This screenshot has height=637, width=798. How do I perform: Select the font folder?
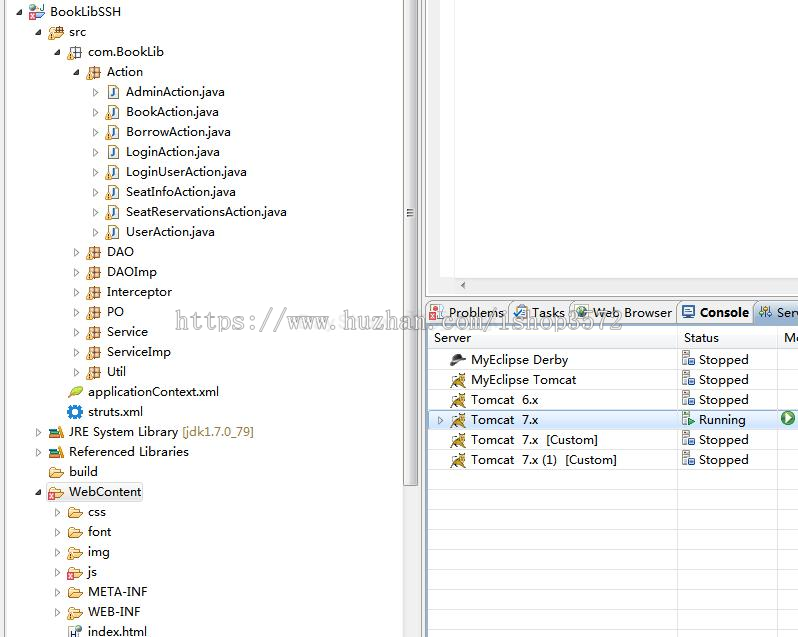[99, 532]
